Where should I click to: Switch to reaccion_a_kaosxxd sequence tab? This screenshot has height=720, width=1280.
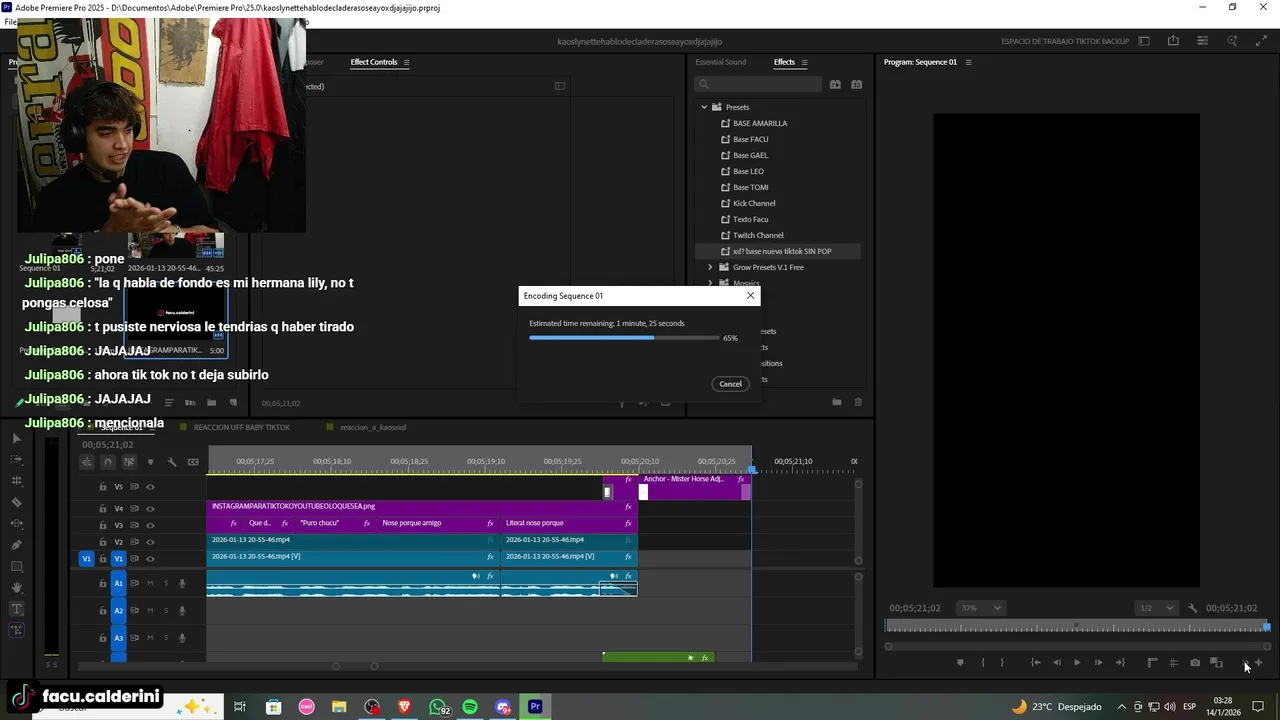coord(373,427)
